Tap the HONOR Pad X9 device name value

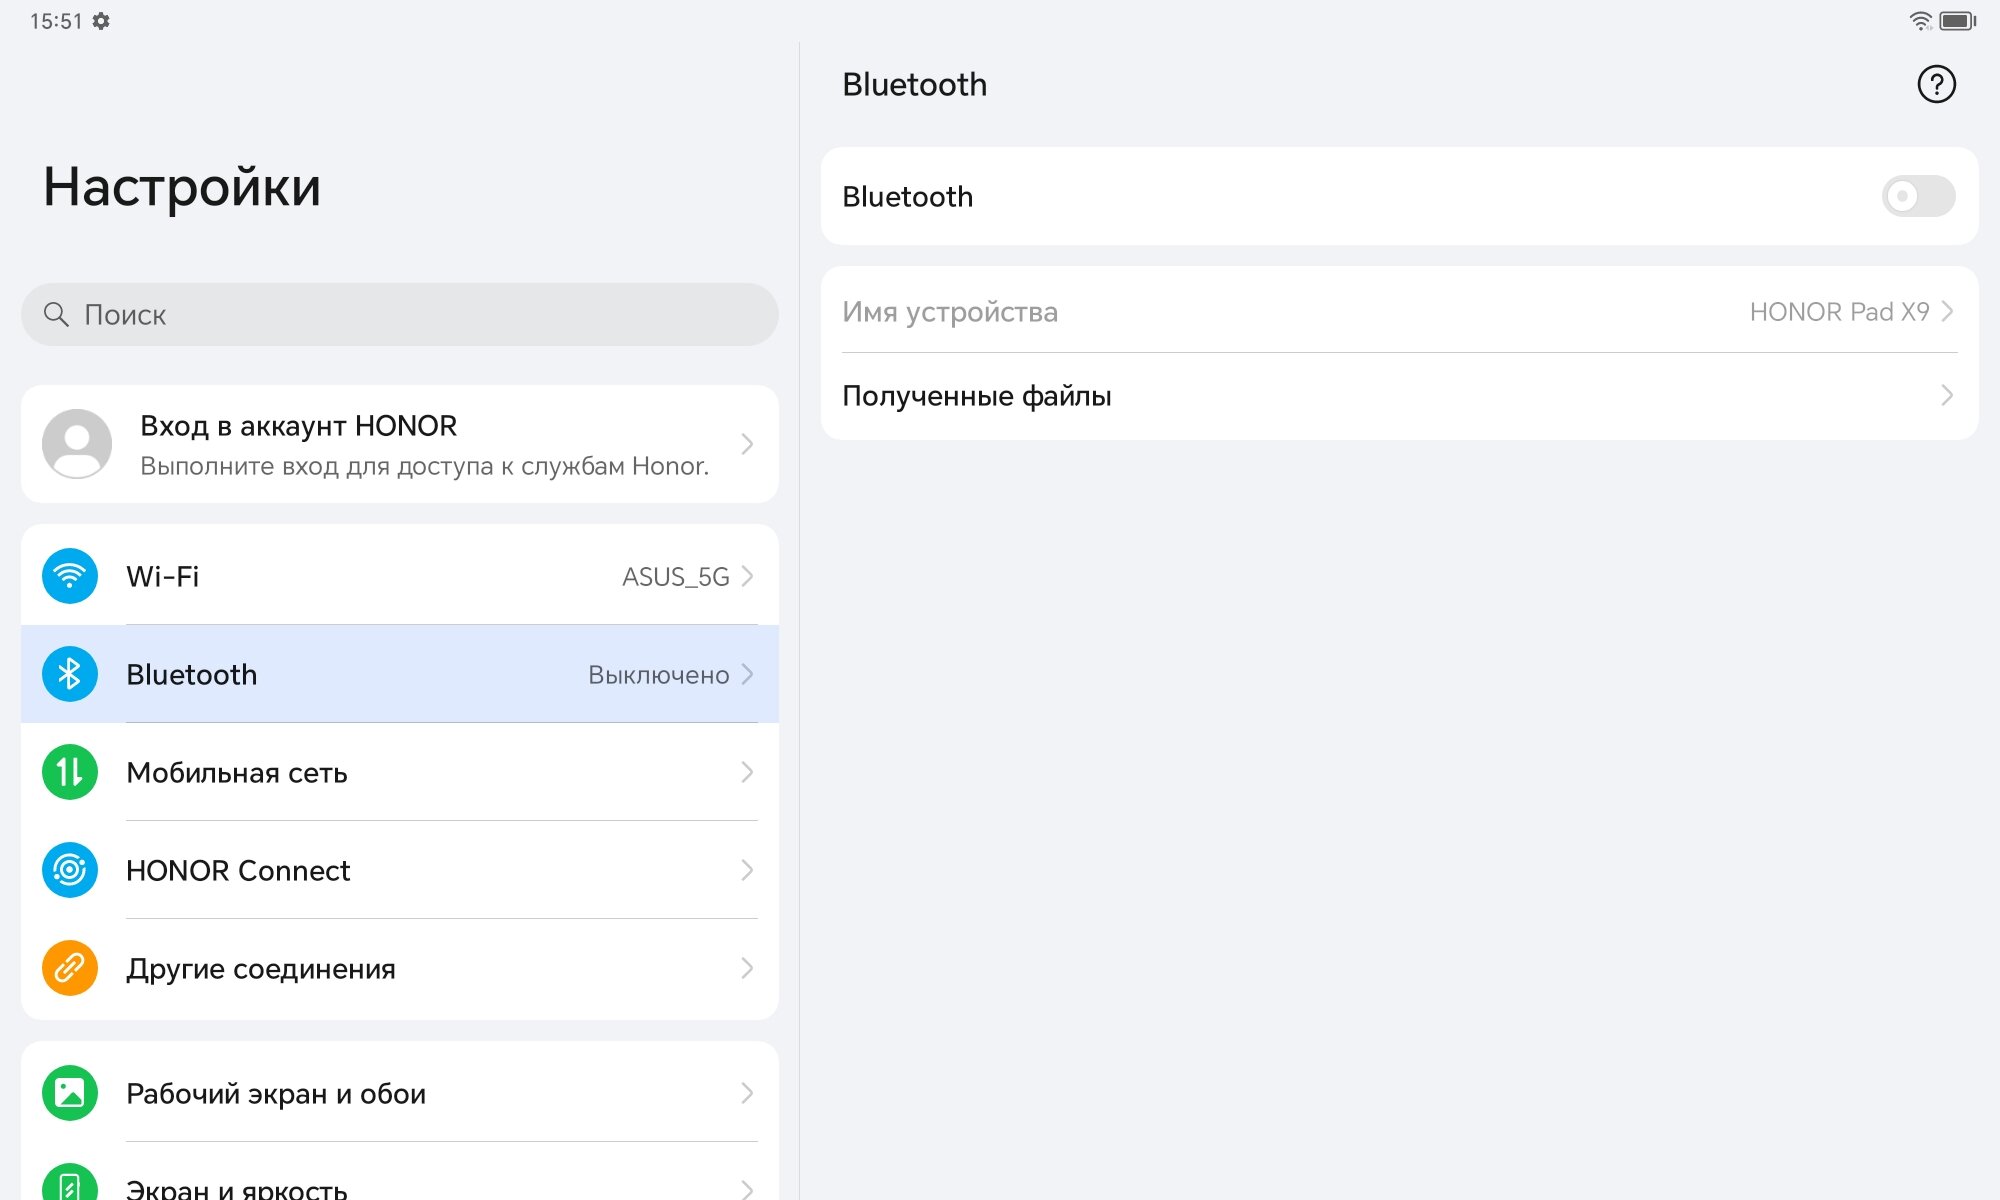1840,312
